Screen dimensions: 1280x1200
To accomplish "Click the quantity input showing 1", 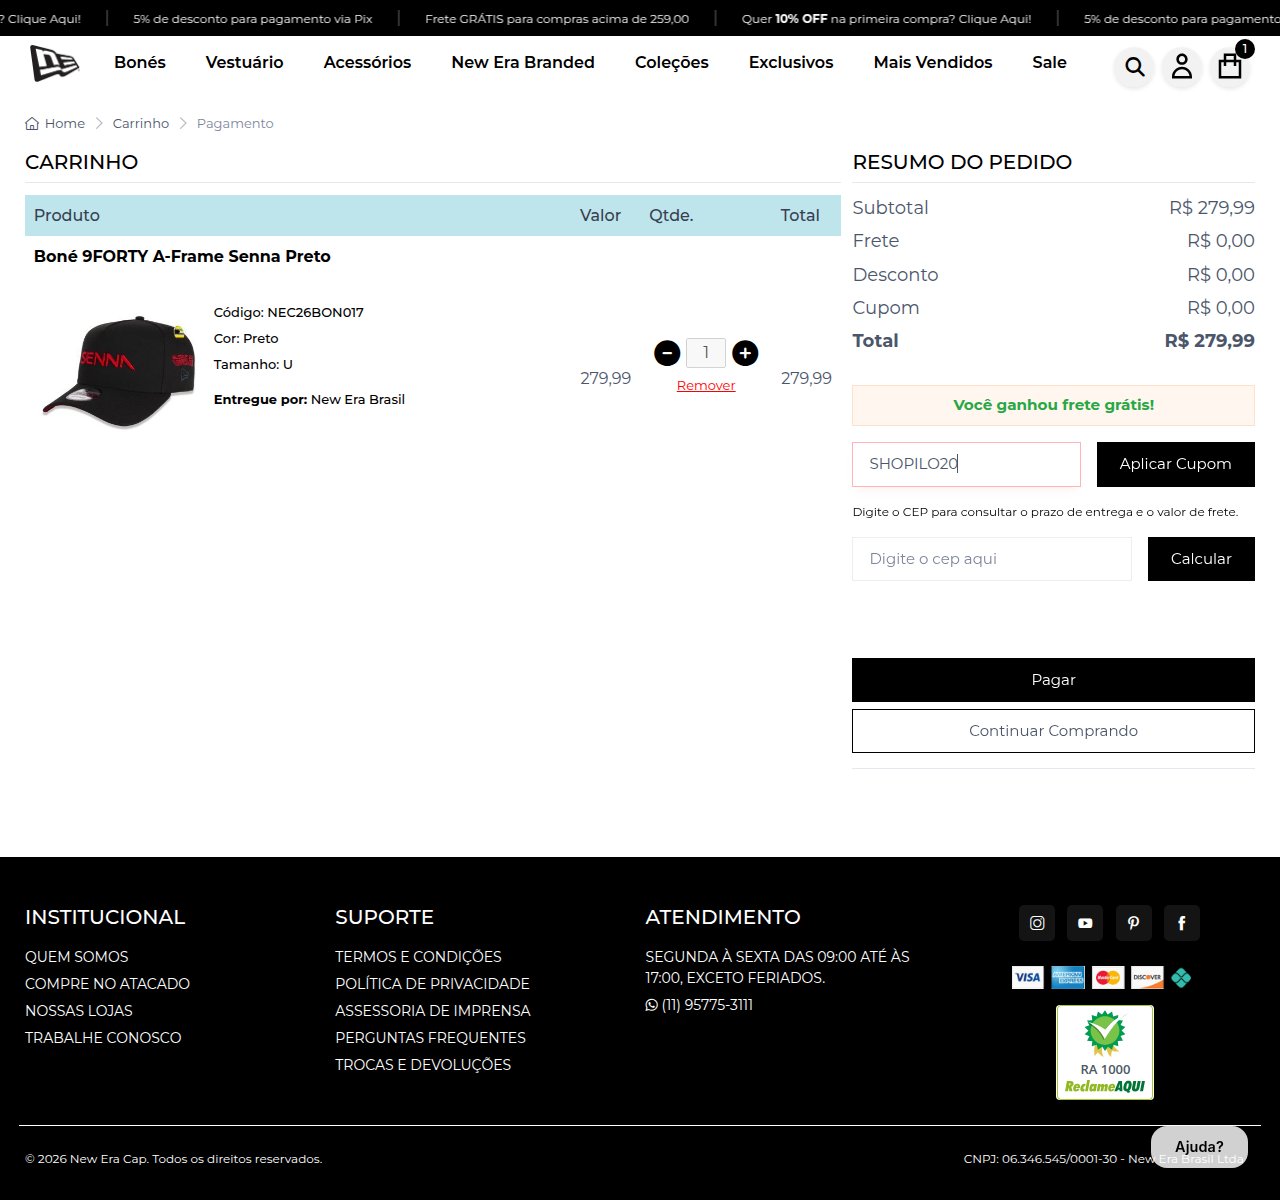I will (x=706, y=353).
